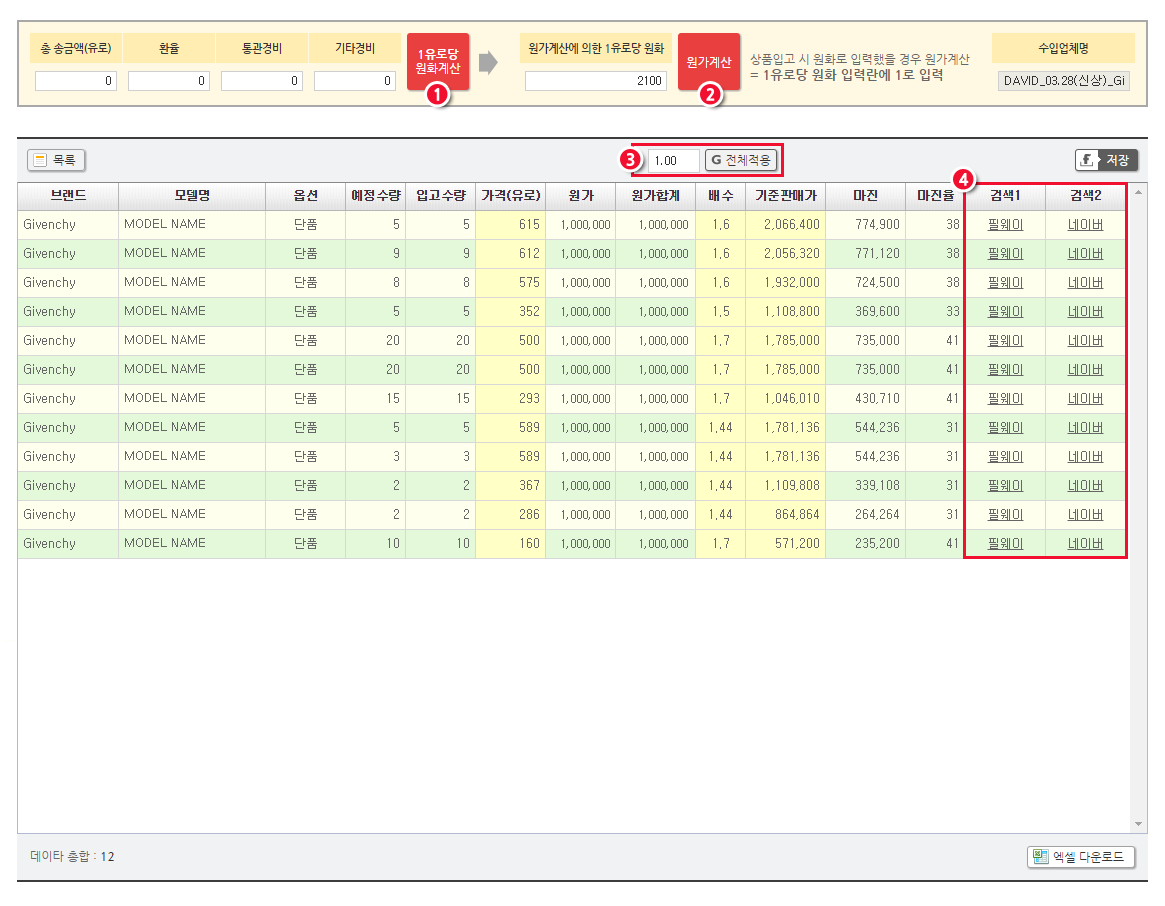Screen dimensions: 1165x906
Task: Focus the 통관경비 input field
Action: tap(262, 80)
